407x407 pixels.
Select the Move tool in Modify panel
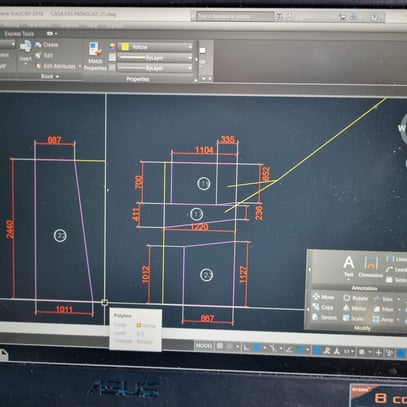click(x=324, y=297)
